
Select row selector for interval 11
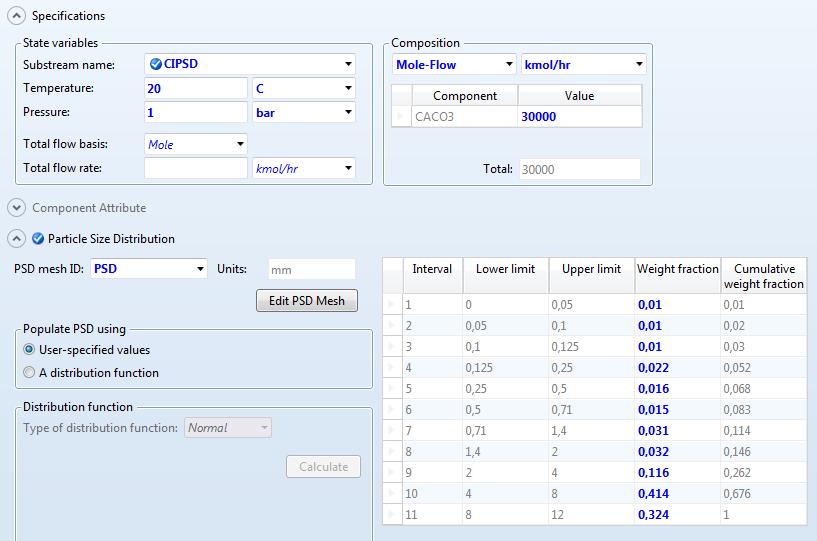(392, 514)
